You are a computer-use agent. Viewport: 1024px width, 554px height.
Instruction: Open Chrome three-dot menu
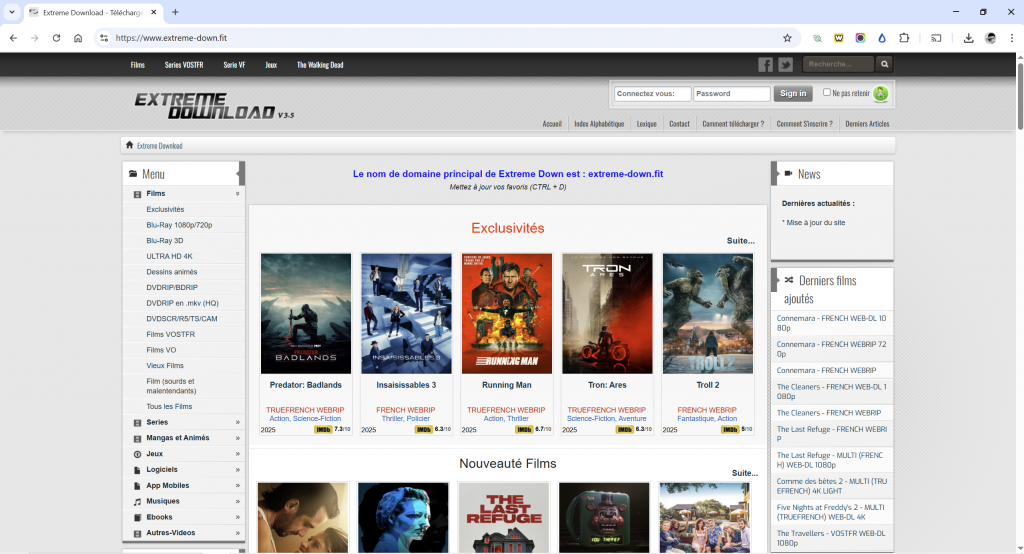(1012, 38)
